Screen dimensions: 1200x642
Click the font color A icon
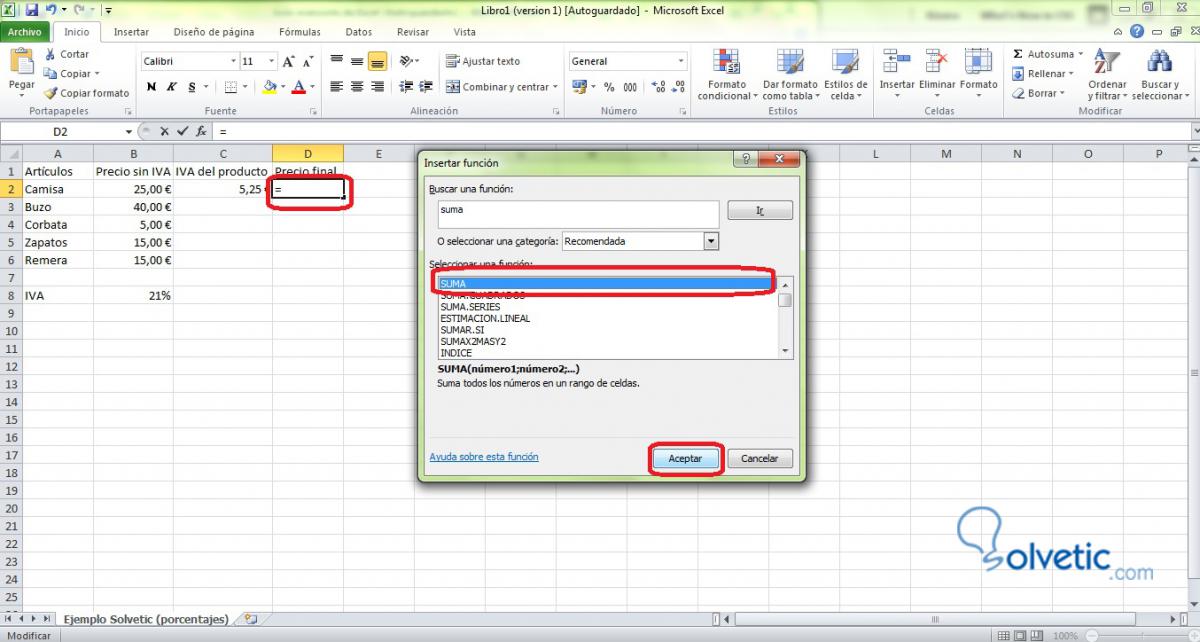click(x=298, y=87)
